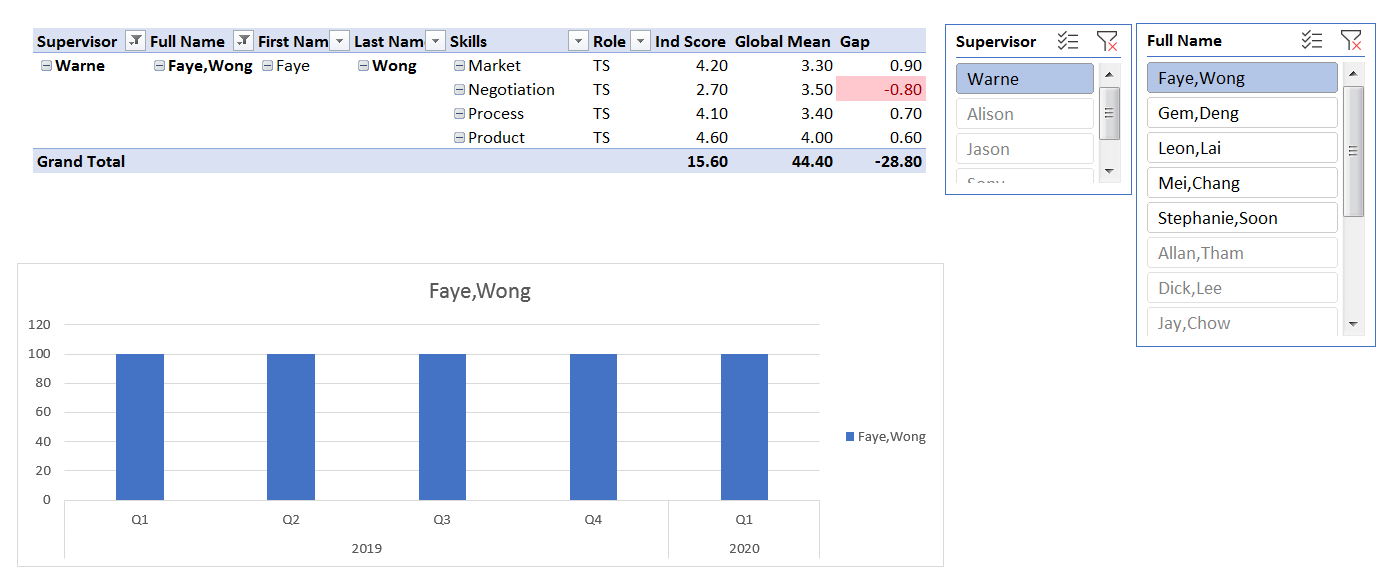Select Gem,Deng in the Full Name slicer
Screen dimensions: 1383x574
pos(1243,113)
